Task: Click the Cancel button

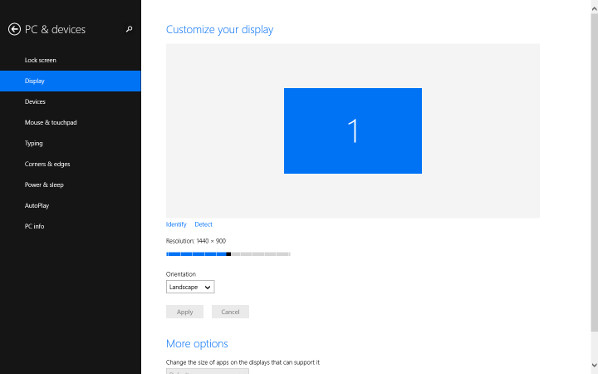Action: click(x=230, y=312)
